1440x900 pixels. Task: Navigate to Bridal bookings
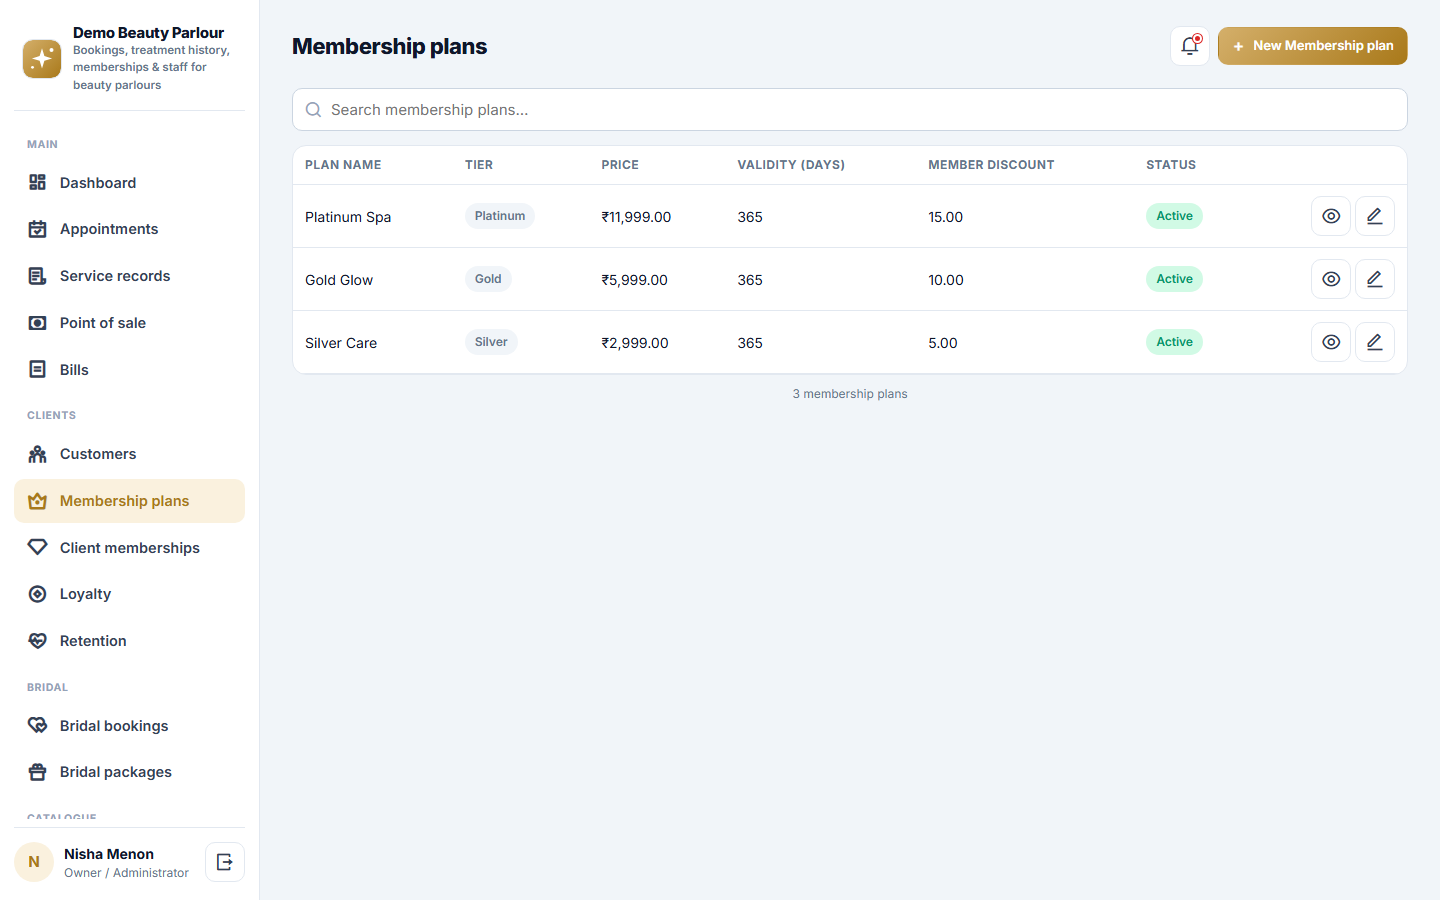tap(129, 725)
